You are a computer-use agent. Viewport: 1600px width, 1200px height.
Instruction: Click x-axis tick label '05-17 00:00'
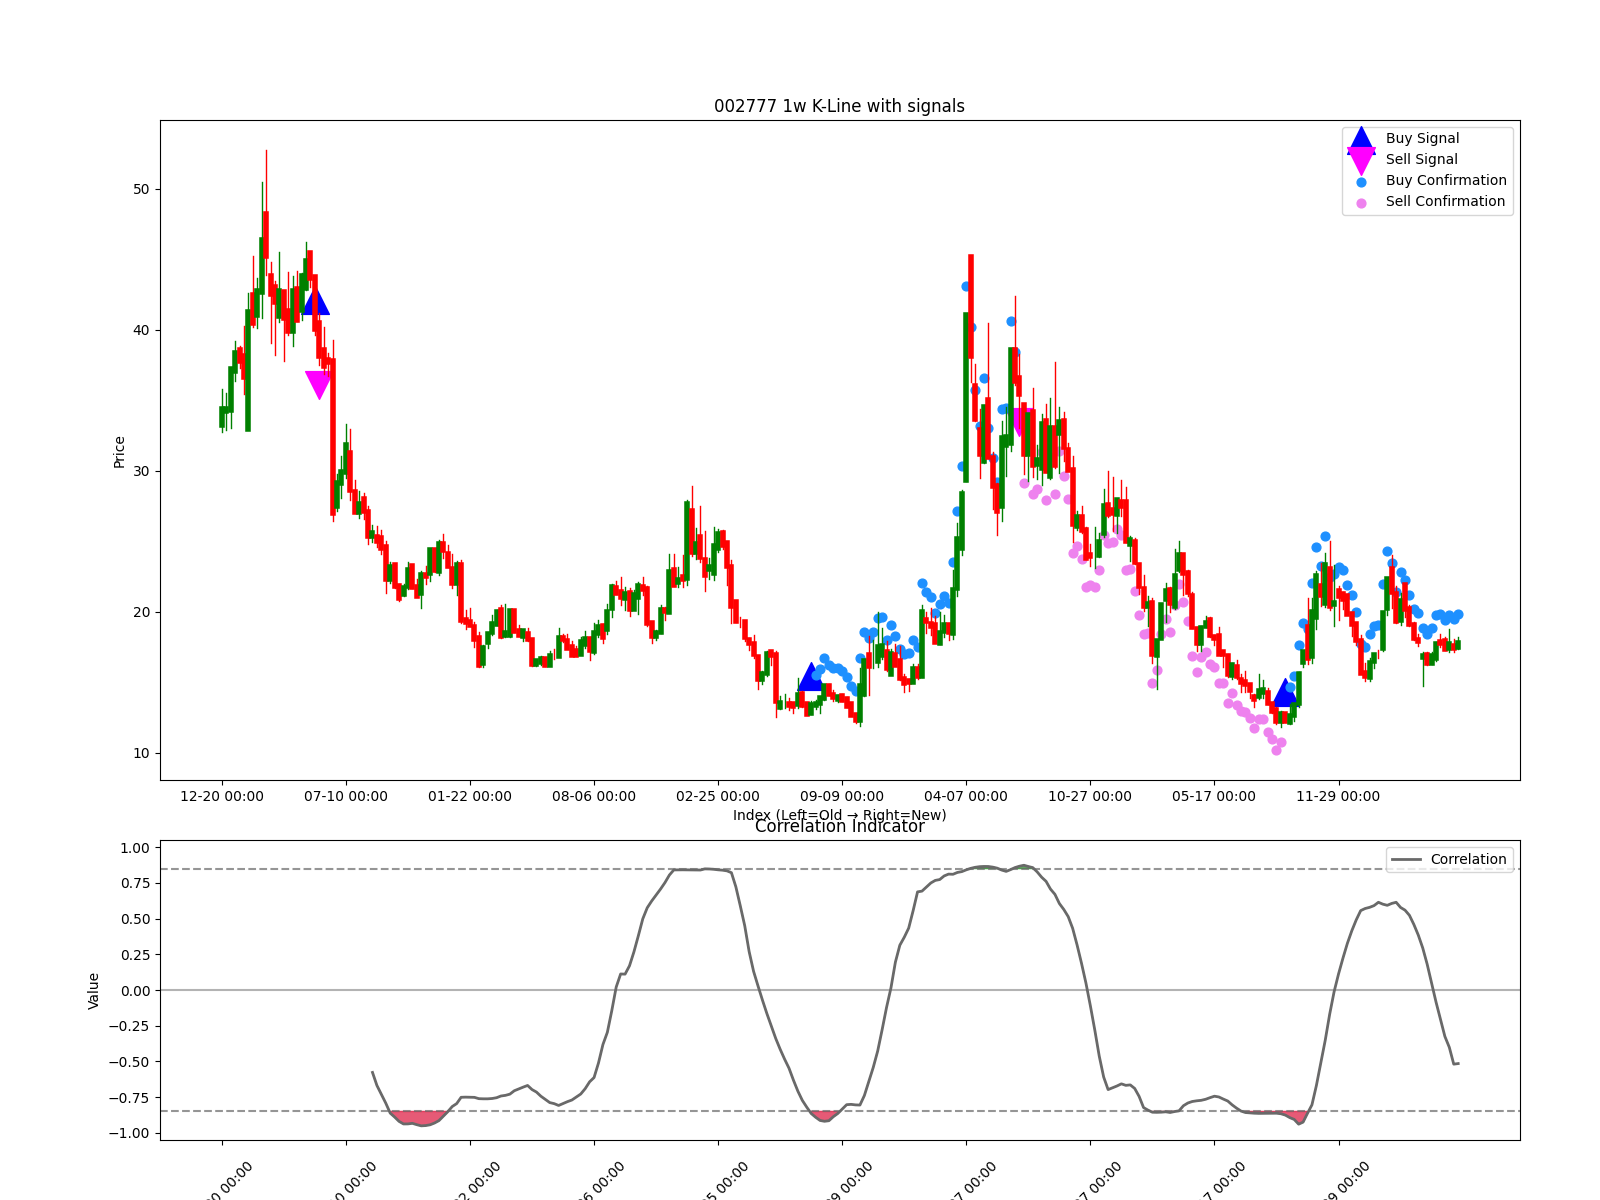tap(1214, 796)
